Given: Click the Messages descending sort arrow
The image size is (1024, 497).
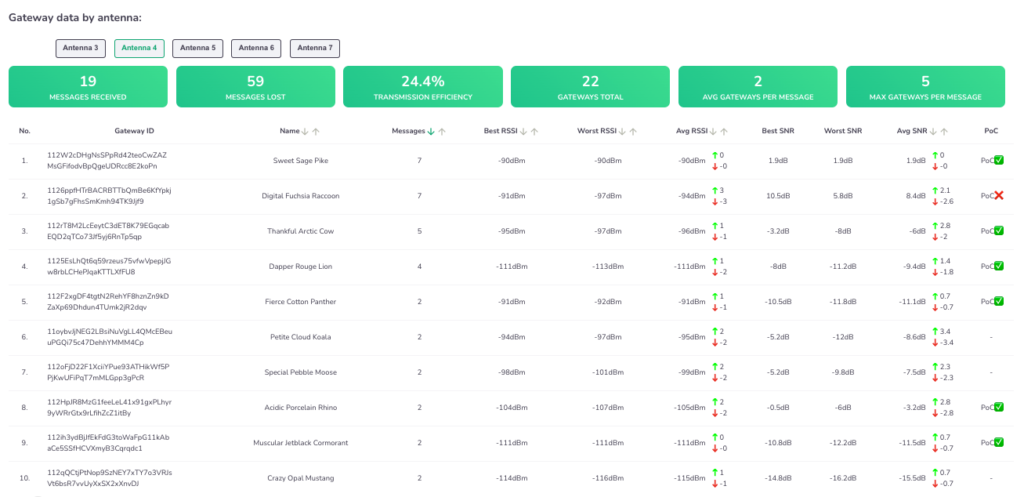Looking at the screenshot, I should [431, 131].
